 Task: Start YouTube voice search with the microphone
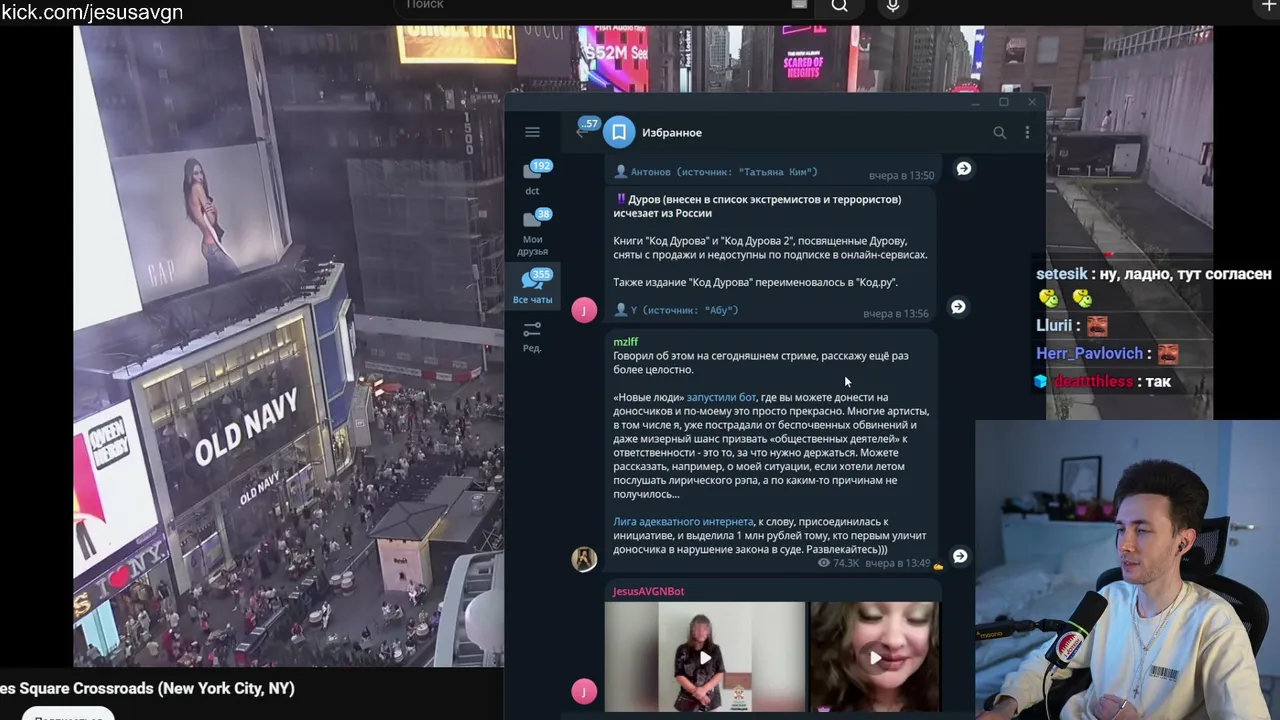pos(893,6)
